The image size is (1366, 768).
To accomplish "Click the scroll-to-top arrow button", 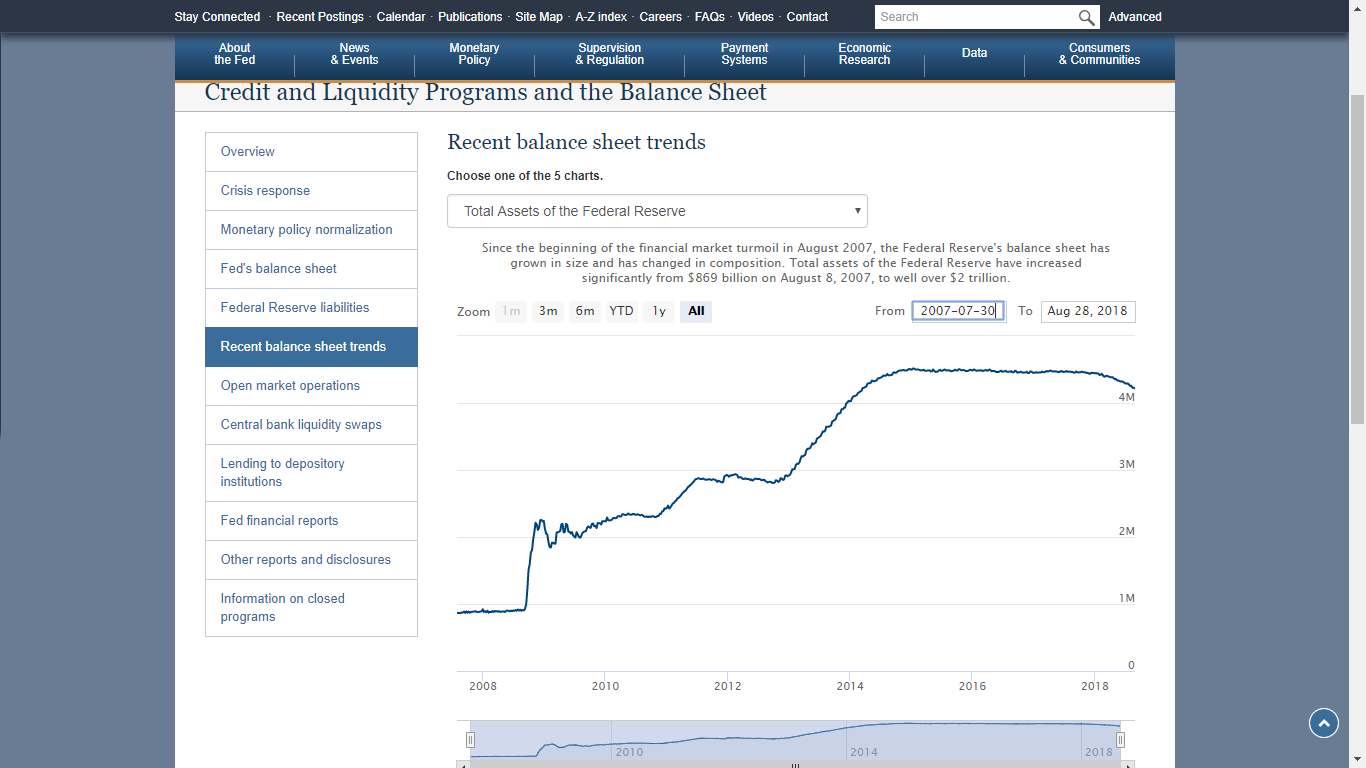I will [1323, 723].
